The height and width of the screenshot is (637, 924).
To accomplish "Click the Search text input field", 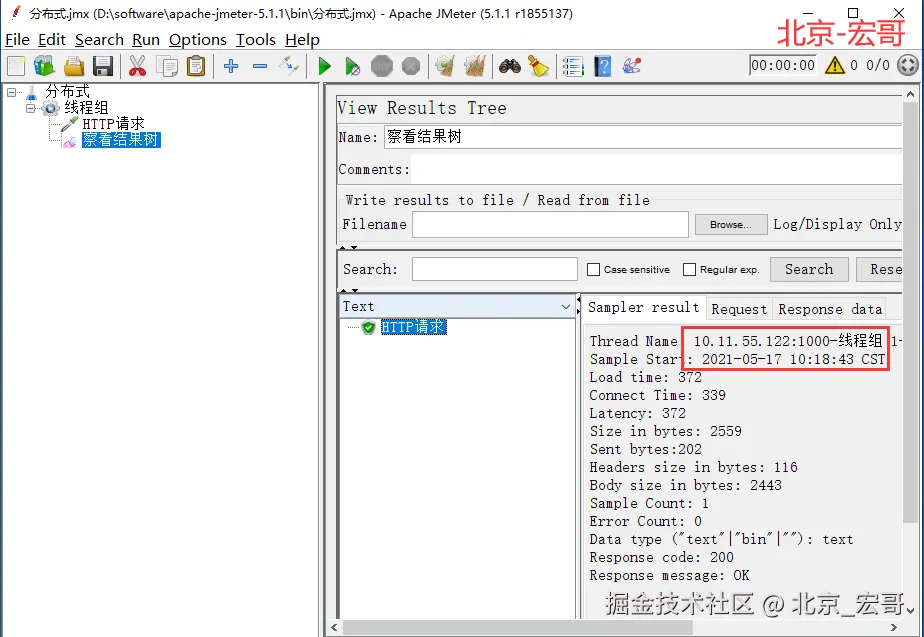I will pos(494,269).
